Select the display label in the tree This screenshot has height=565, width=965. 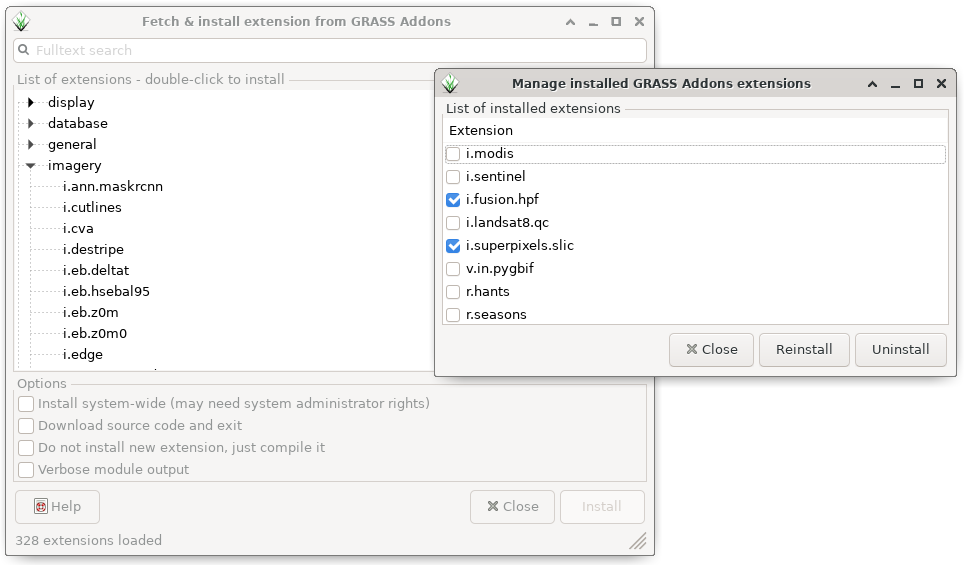[71, 102]
